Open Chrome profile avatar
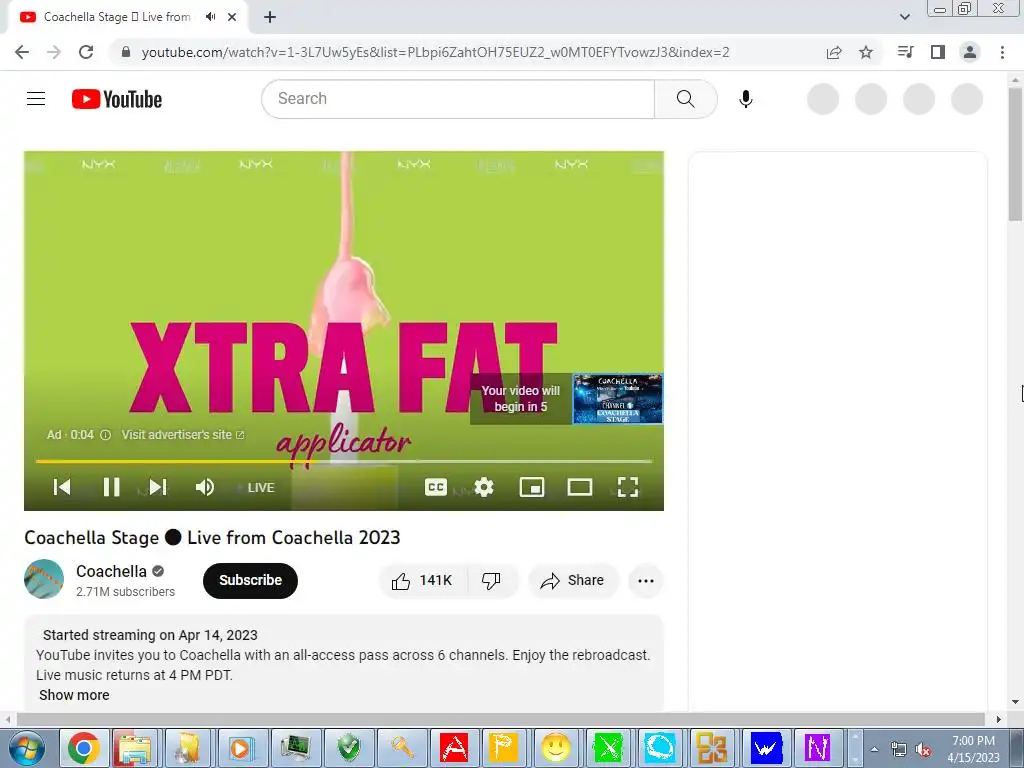1024x768 pixels. tap(970, 52)
